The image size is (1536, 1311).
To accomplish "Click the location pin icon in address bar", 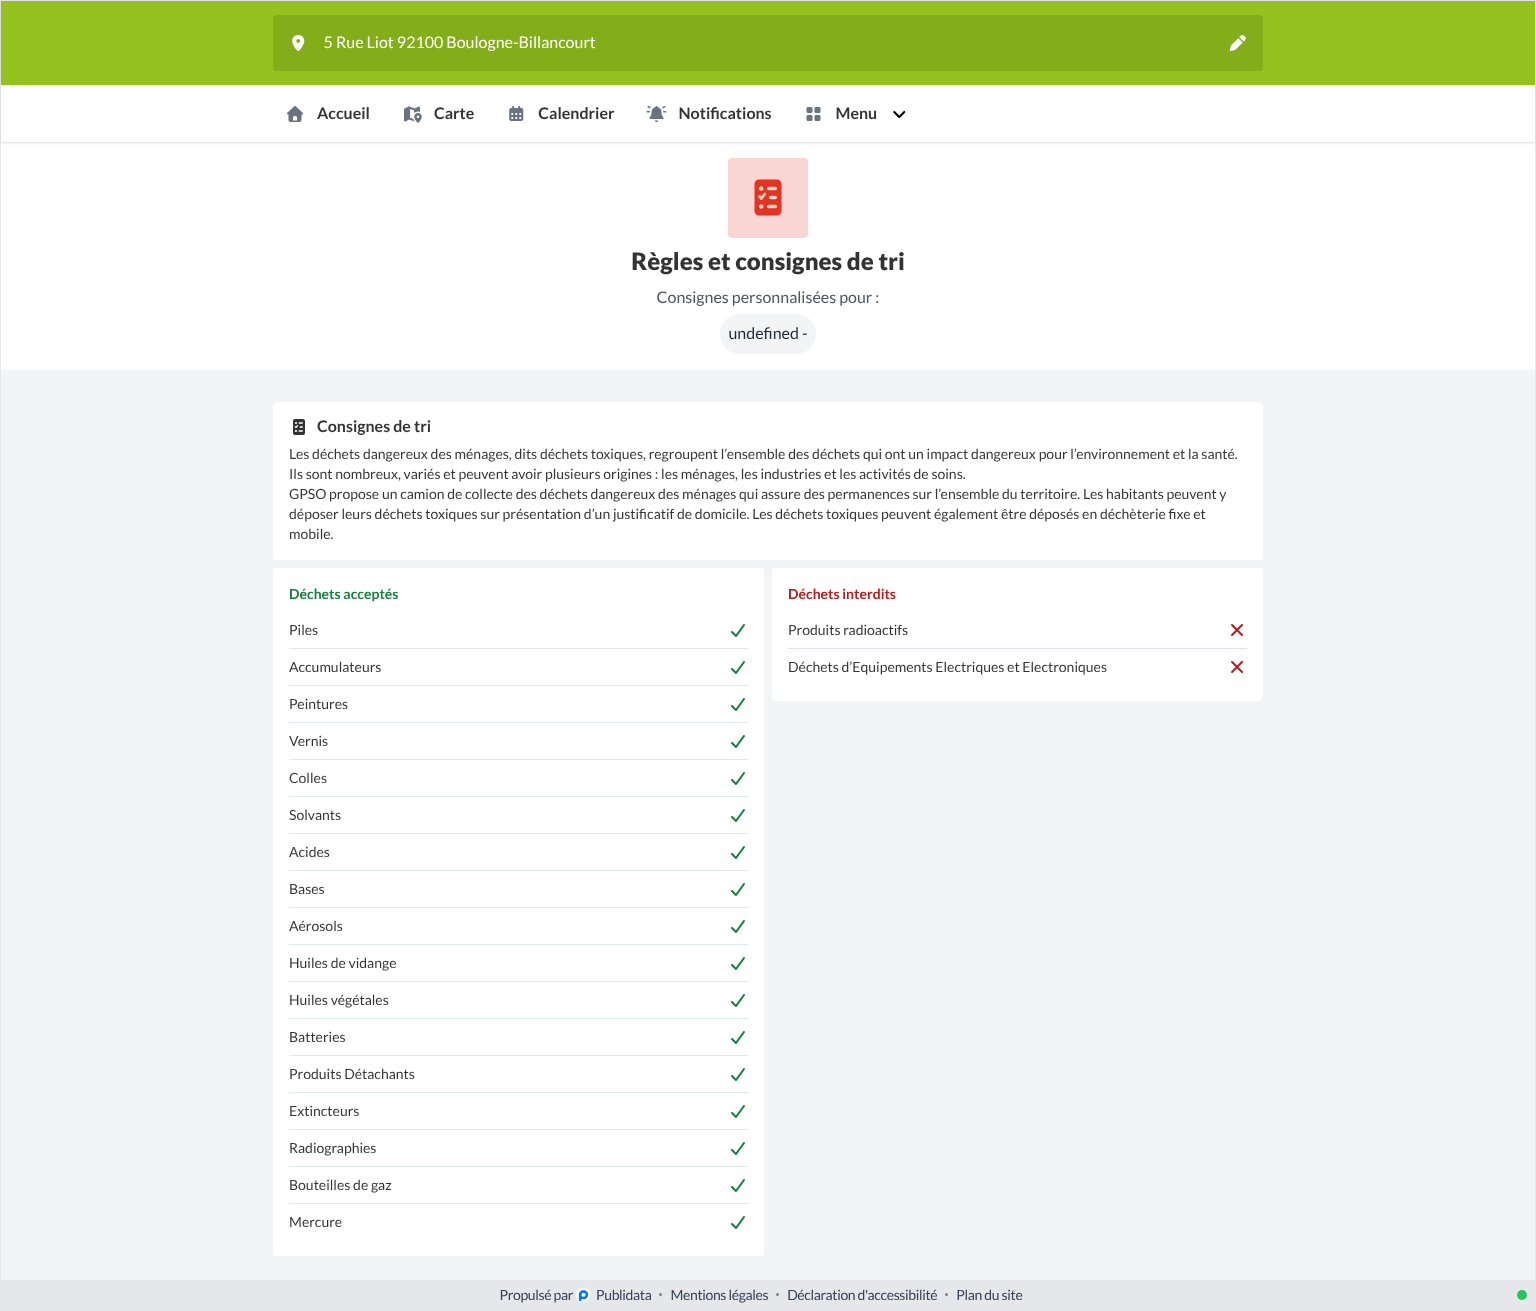I will (x=298, y=43).
